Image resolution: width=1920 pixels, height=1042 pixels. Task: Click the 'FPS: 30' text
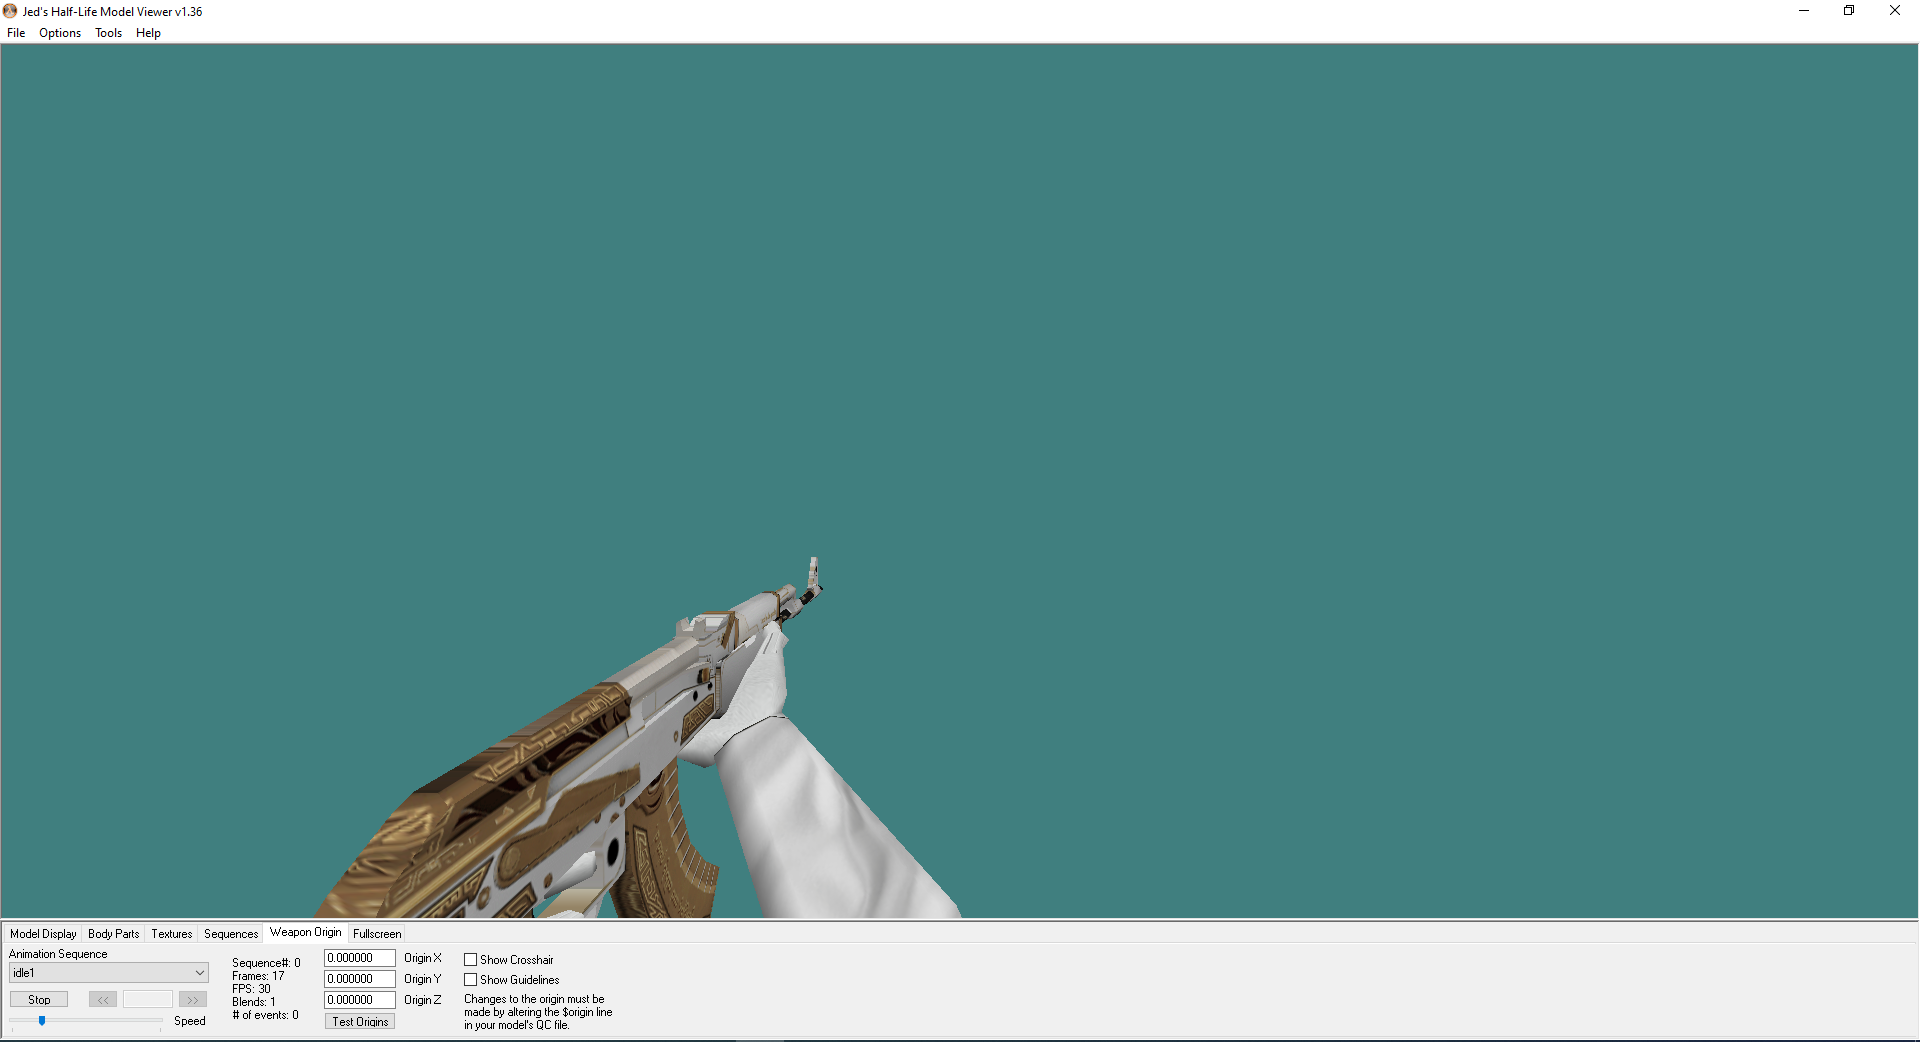pyautogui.click(x=251, y=989)
